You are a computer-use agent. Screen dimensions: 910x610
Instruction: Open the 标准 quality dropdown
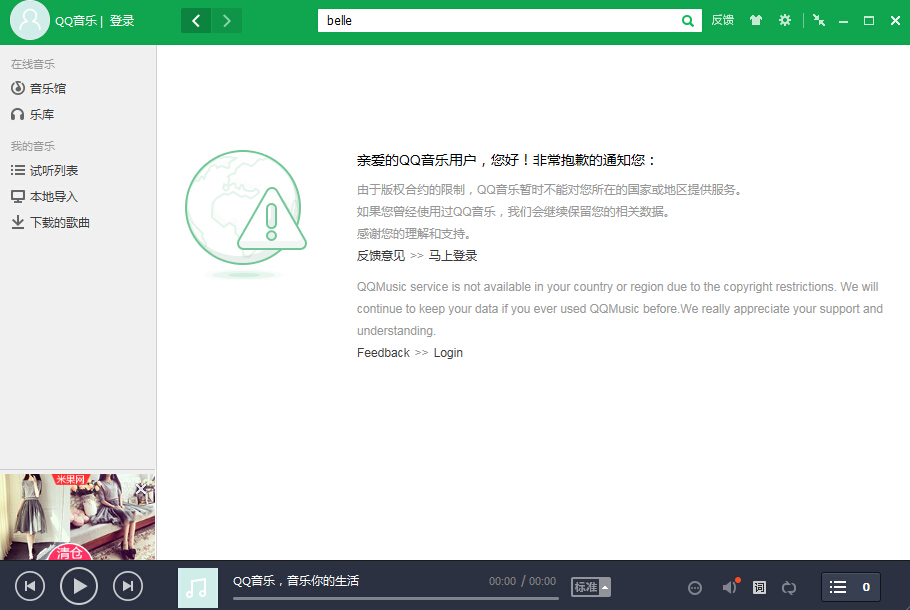591,587
